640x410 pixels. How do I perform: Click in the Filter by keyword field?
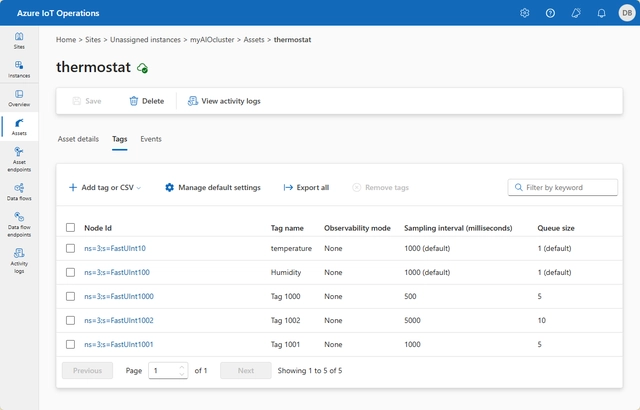[562, 187]
